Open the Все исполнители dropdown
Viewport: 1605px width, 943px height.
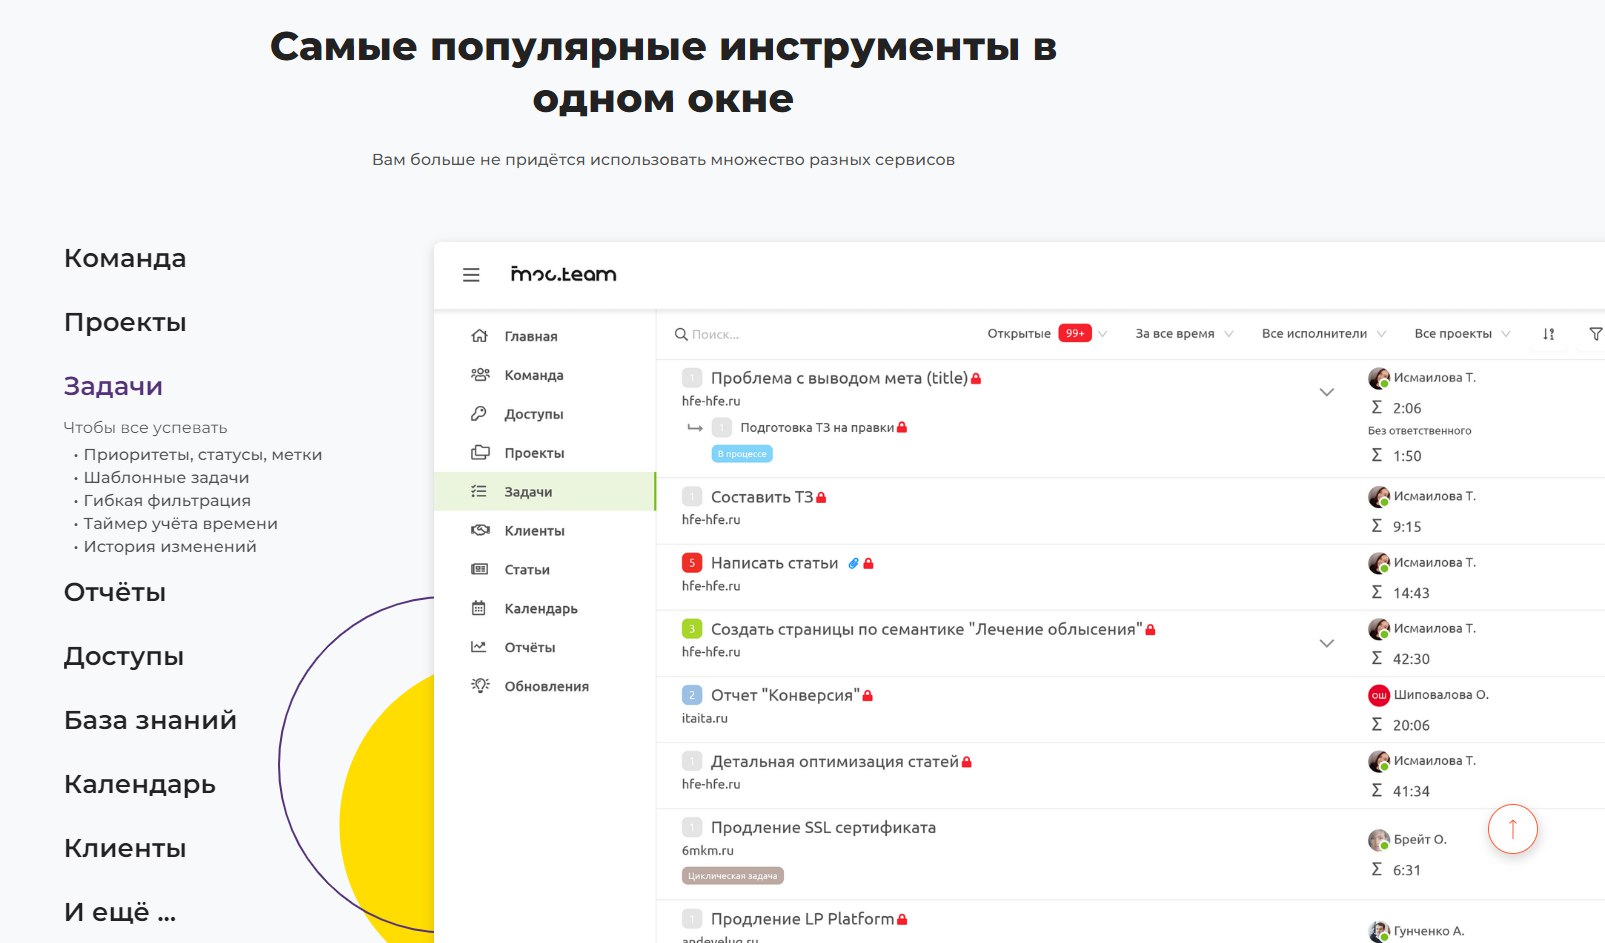pyautogui.click(x=1323, y=334)
